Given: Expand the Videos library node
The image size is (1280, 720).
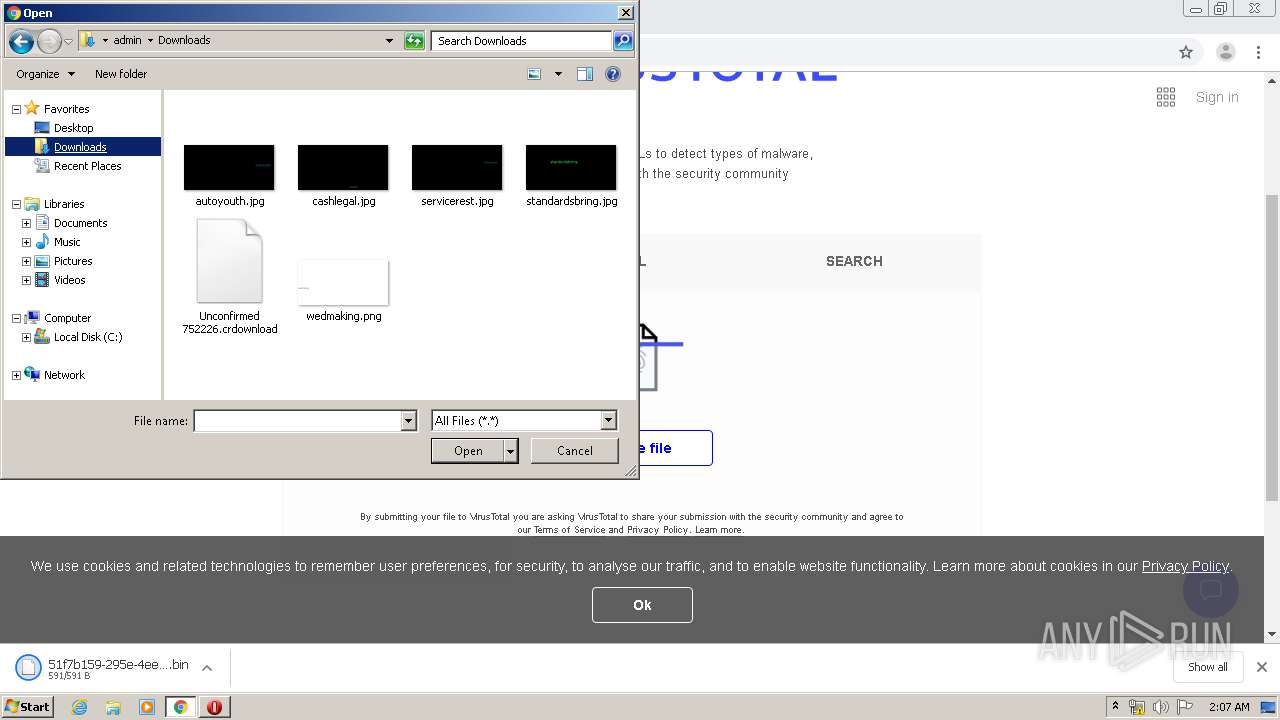Looking at the screenshot, I should (26, 280).
